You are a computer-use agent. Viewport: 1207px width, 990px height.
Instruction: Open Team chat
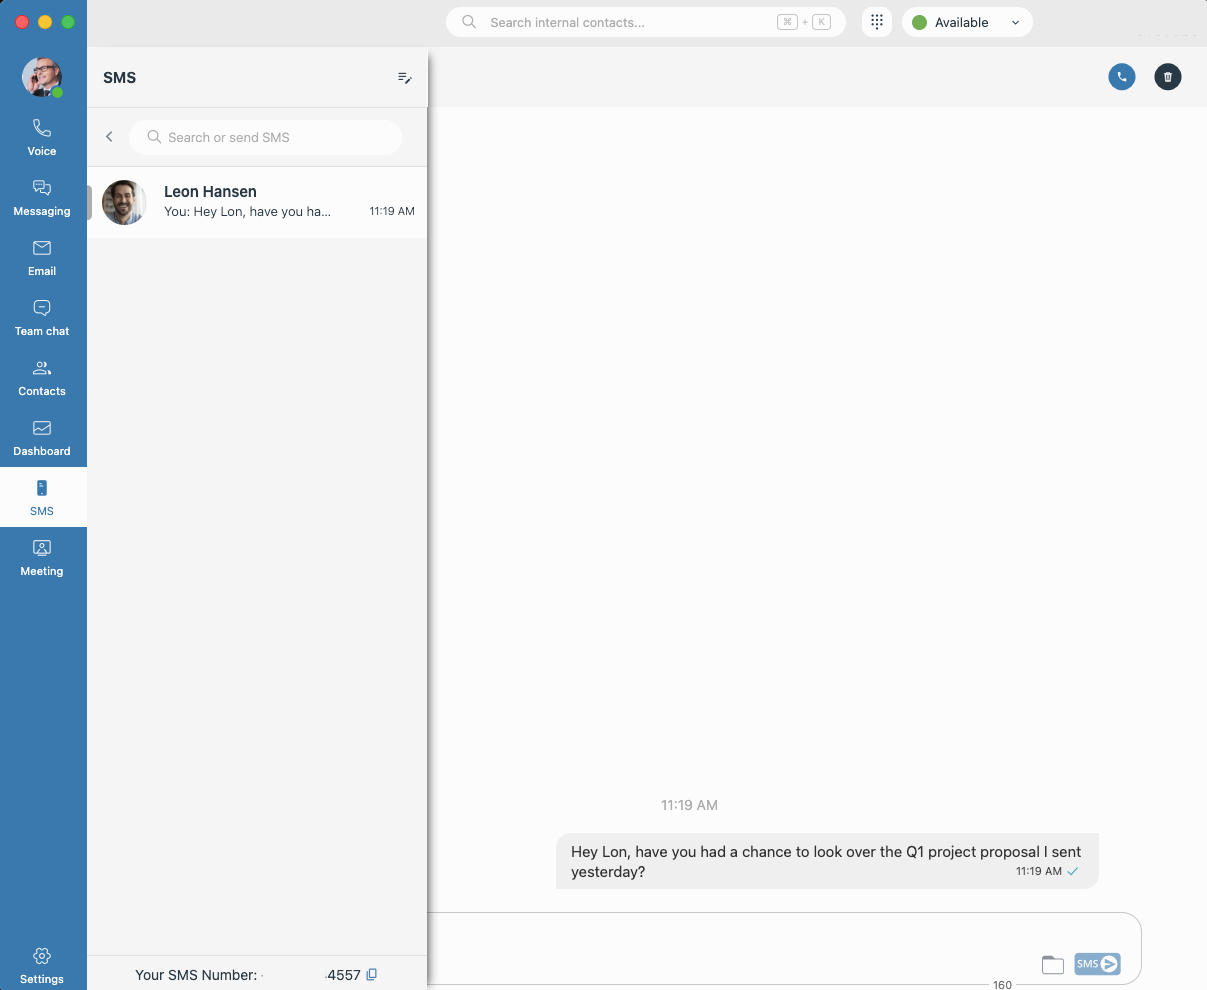tap(41, 316)
